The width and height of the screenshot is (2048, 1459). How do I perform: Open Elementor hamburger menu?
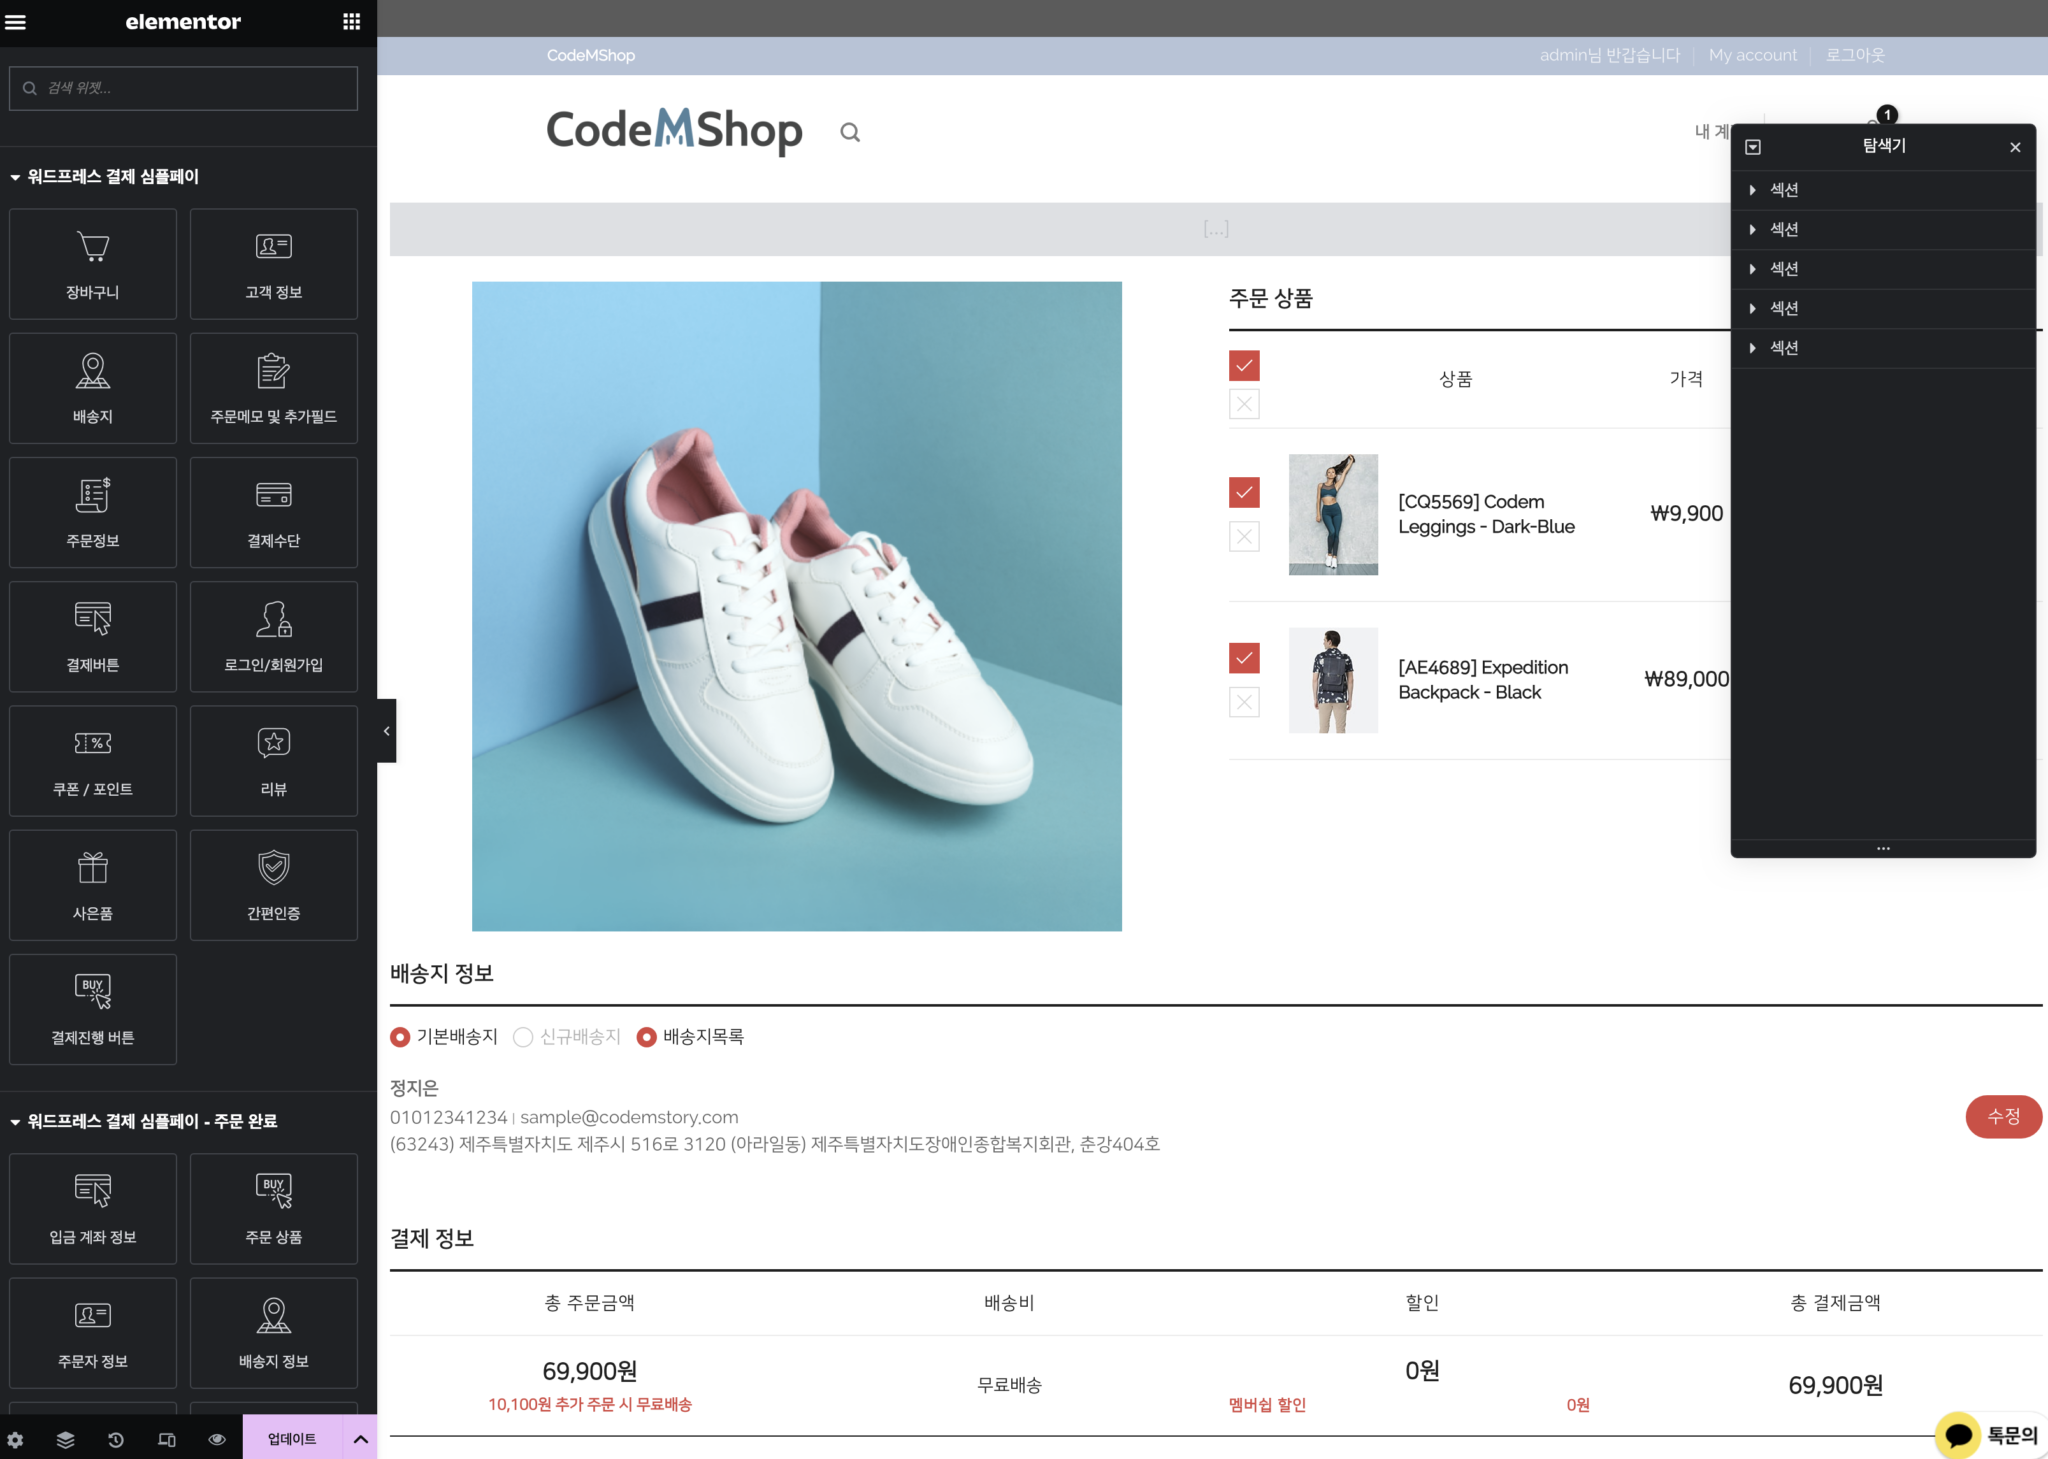[x=16, y=22]
